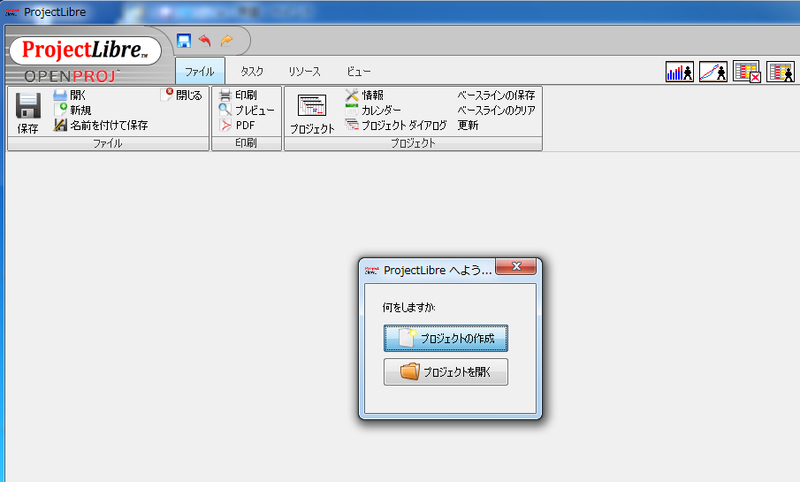Click ベースラインの保存

point(496,95)
